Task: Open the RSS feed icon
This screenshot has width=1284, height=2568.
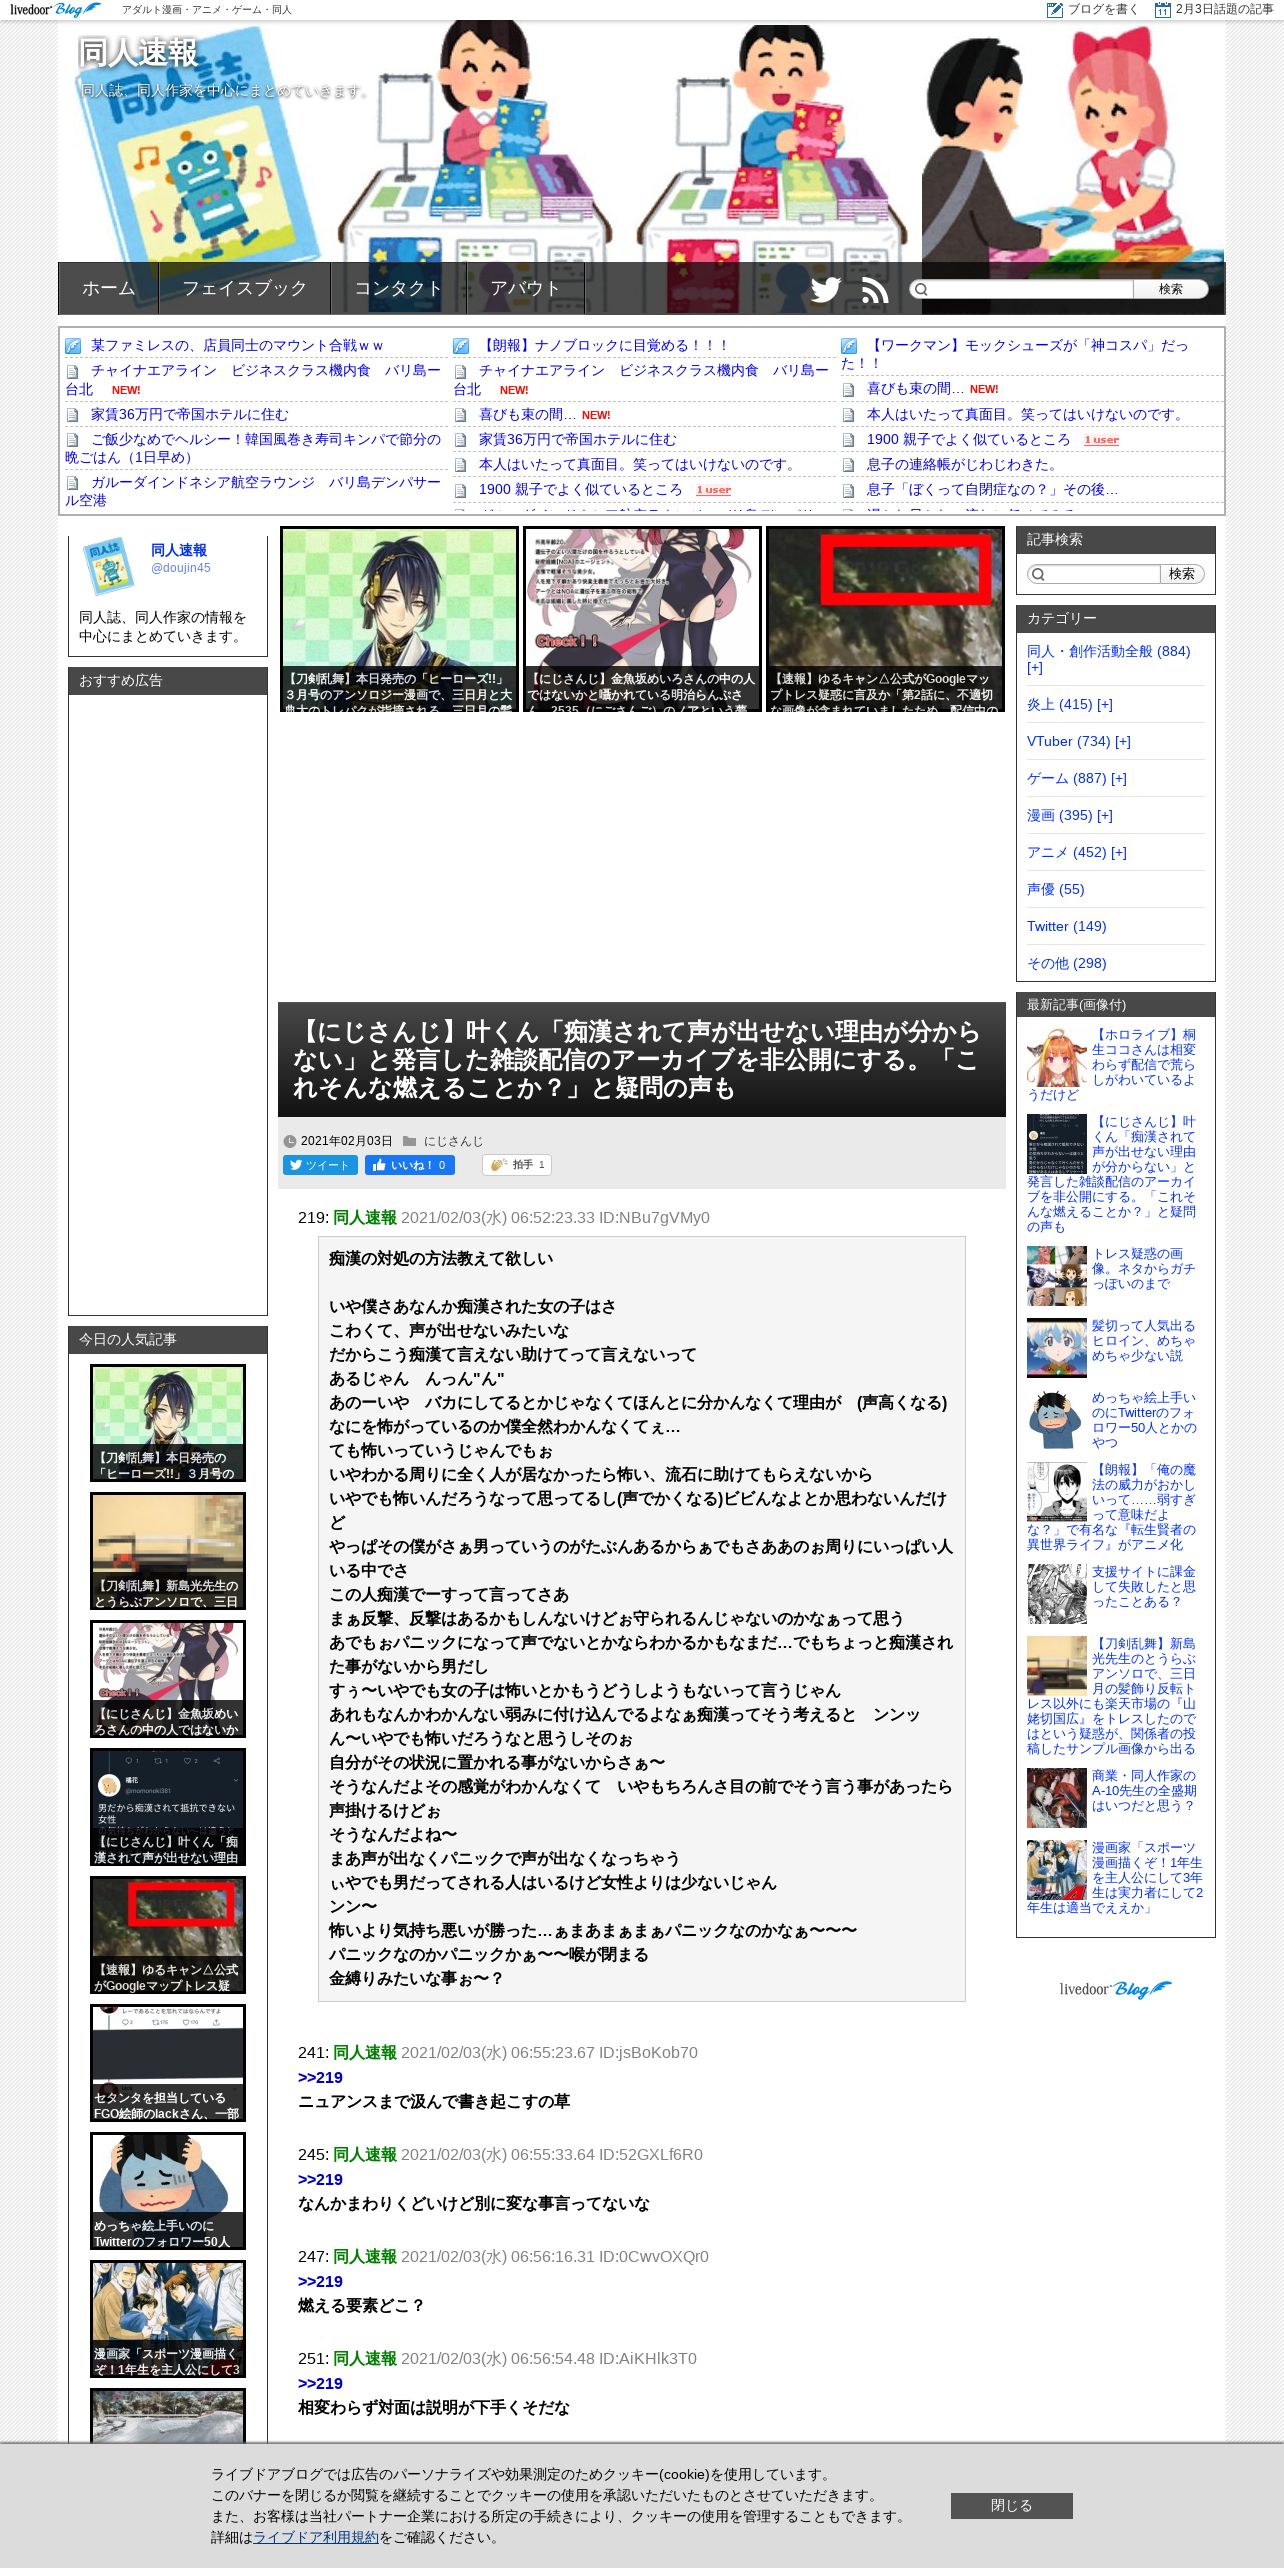Action: pyautogui.click(x=875, y=289)
